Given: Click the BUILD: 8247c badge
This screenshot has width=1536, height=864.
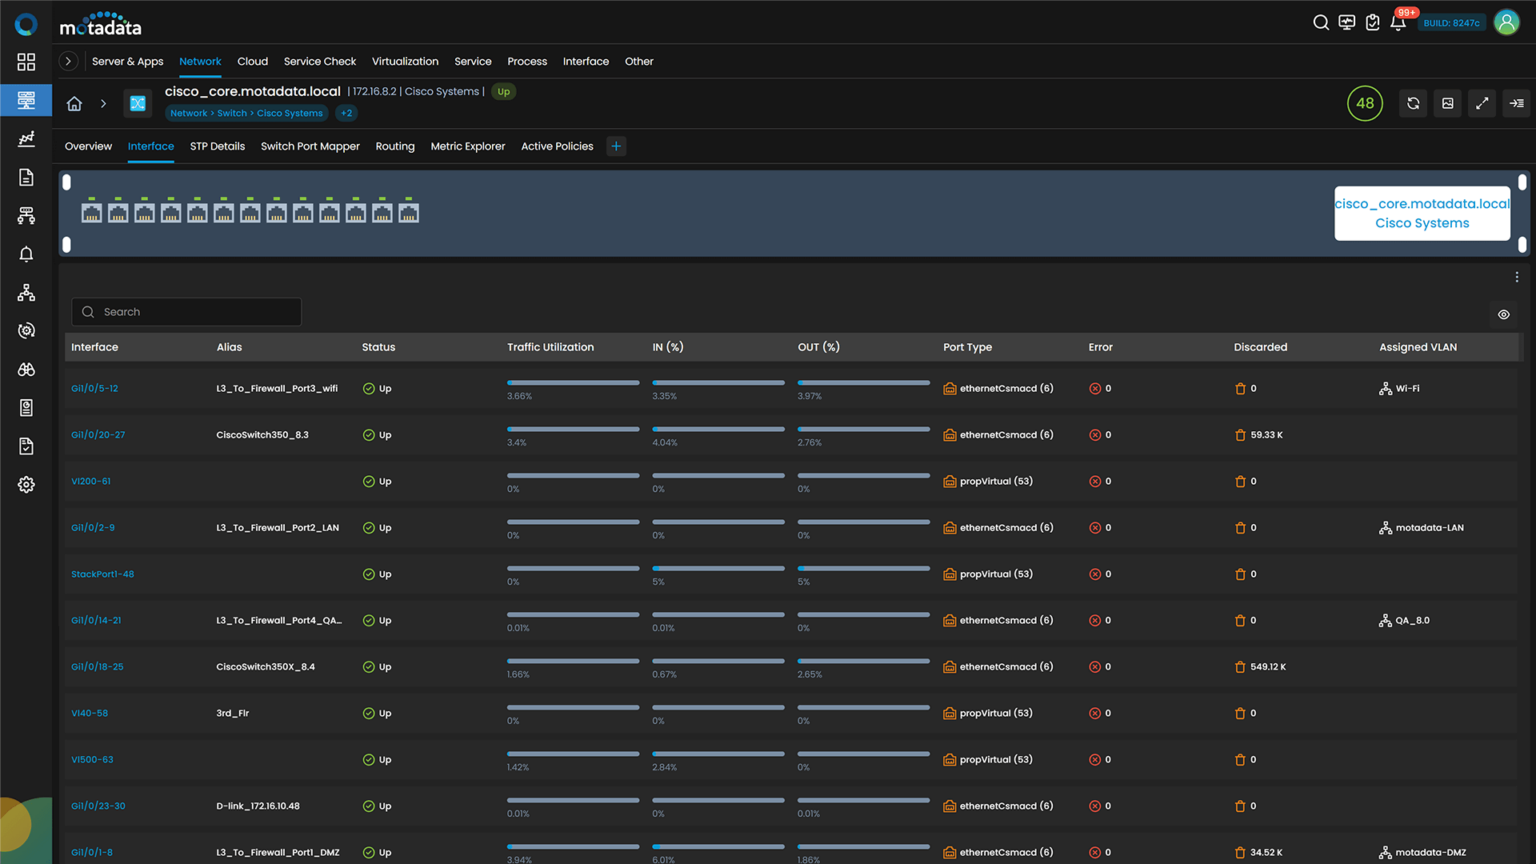Looking at the screenshot, I should point(1451,23).
